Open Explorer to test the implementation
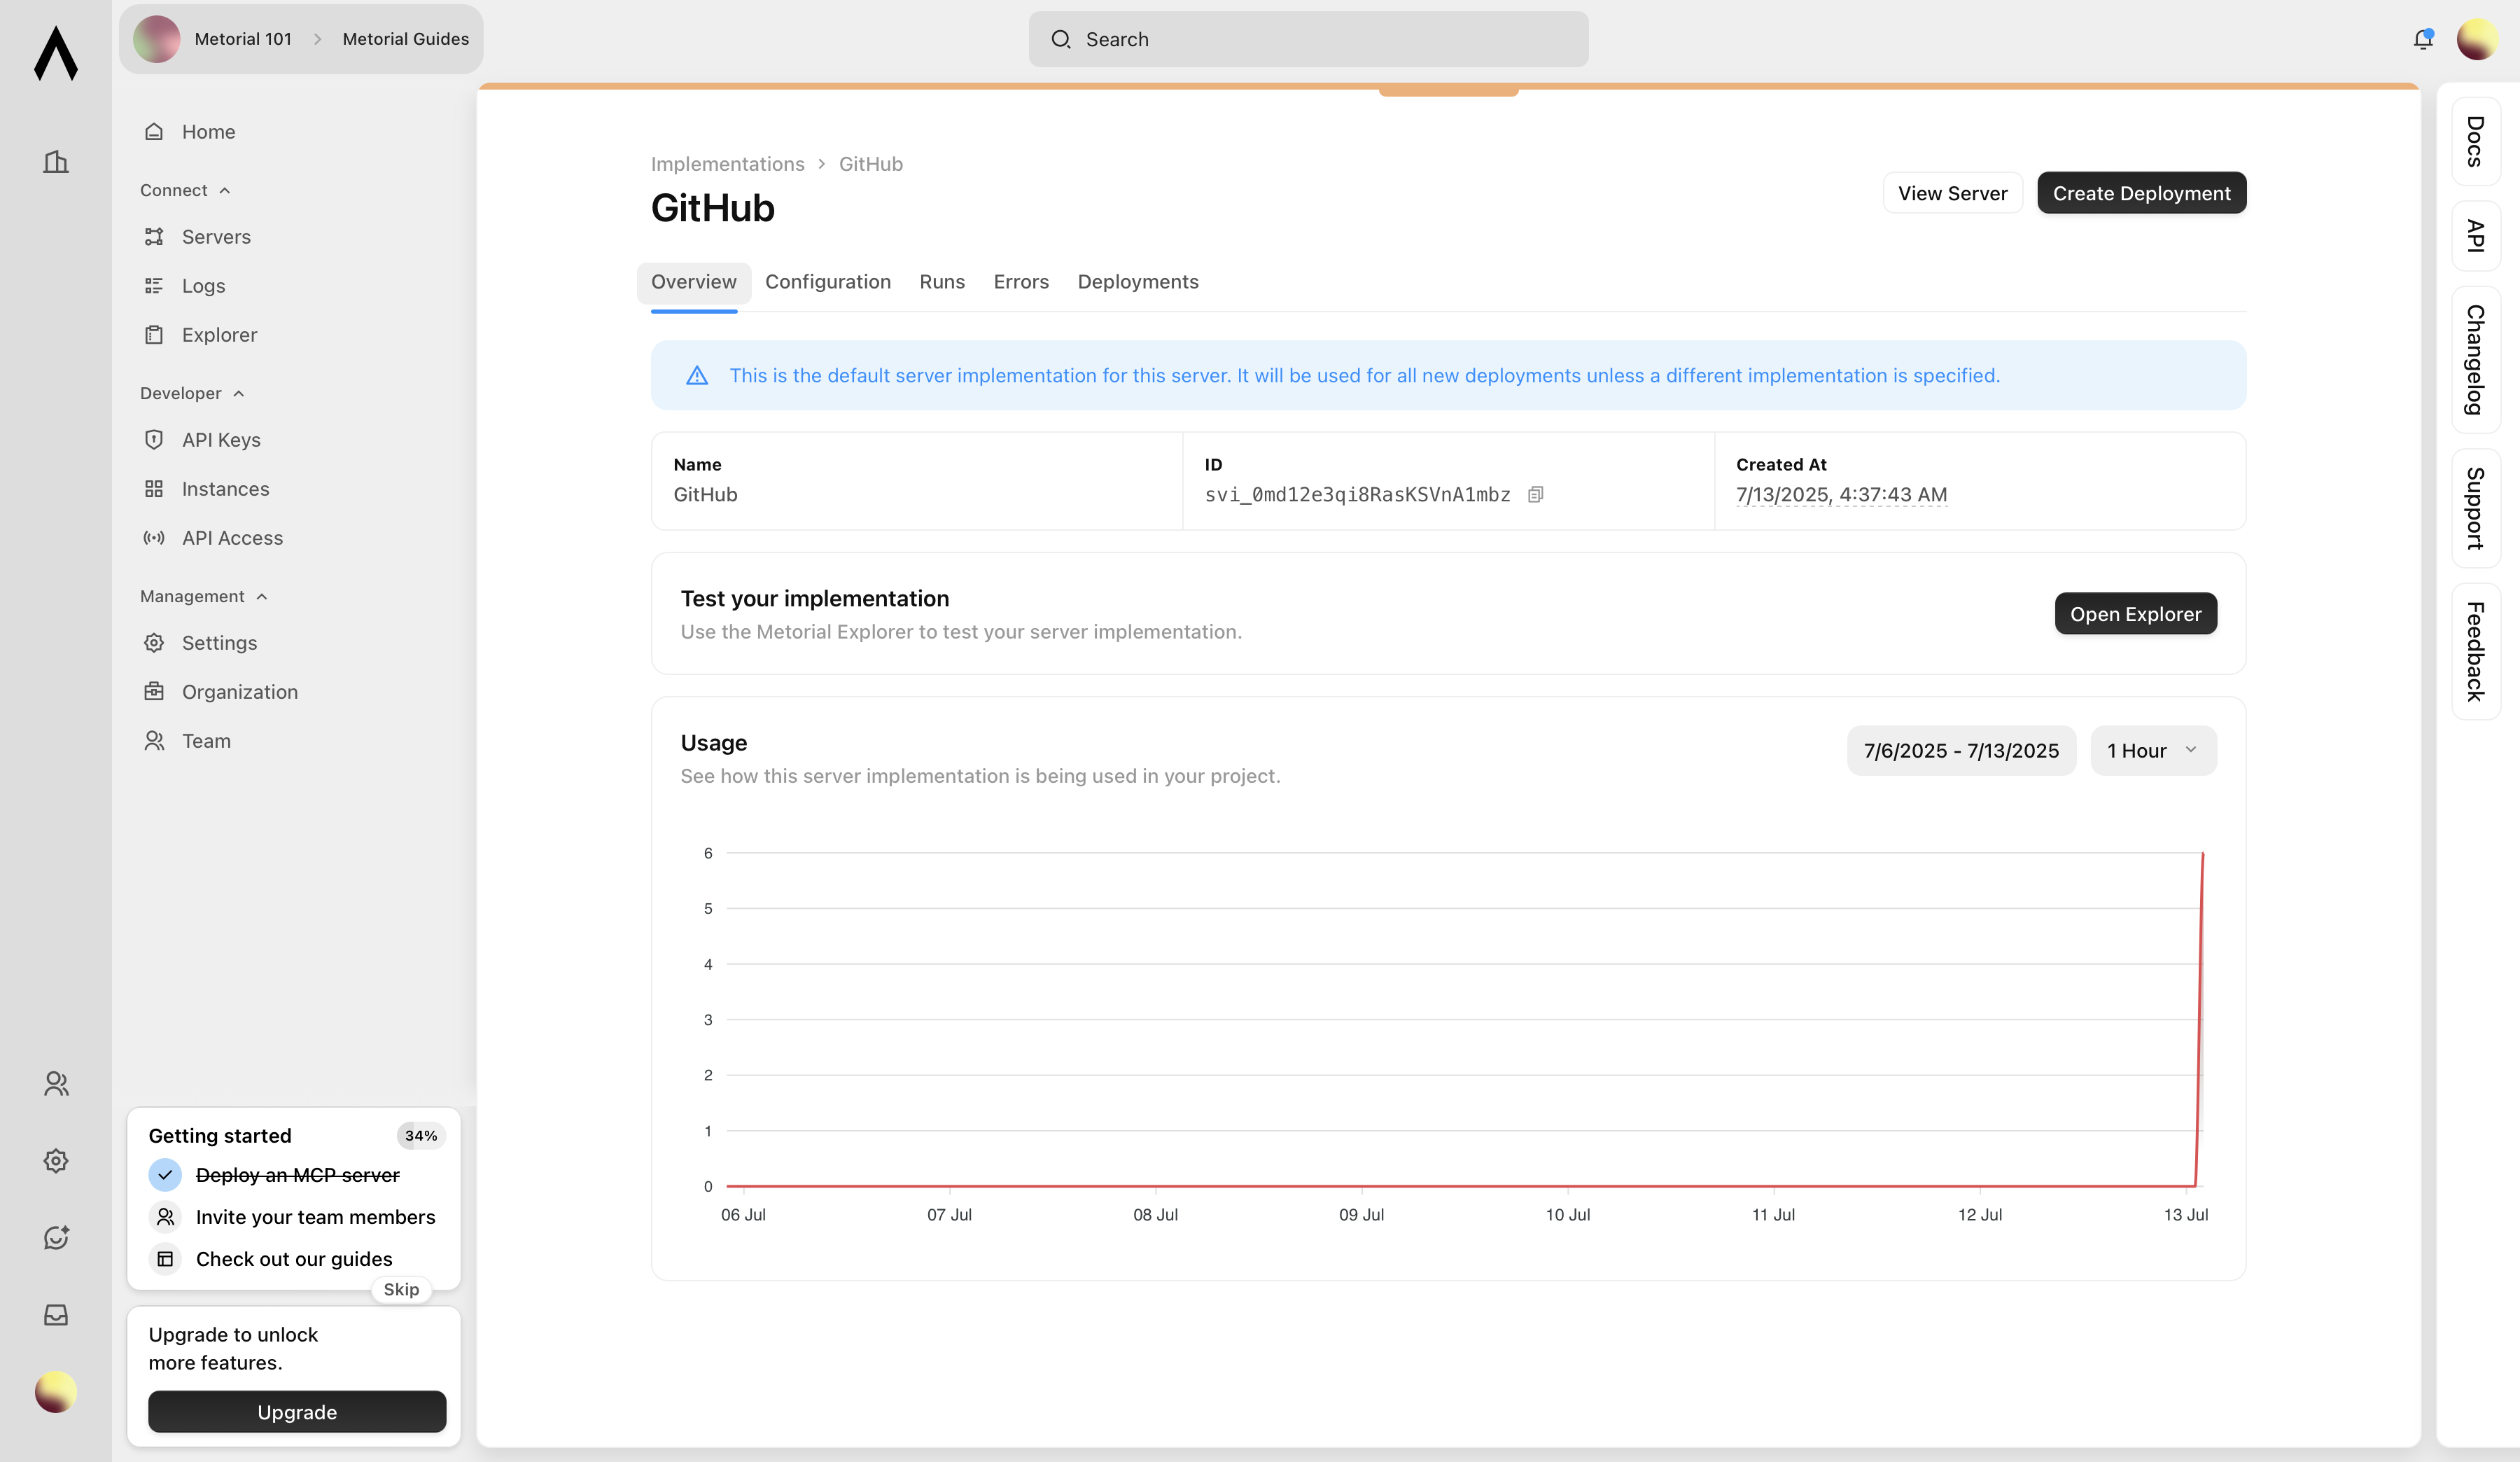 click(2136, 613)
